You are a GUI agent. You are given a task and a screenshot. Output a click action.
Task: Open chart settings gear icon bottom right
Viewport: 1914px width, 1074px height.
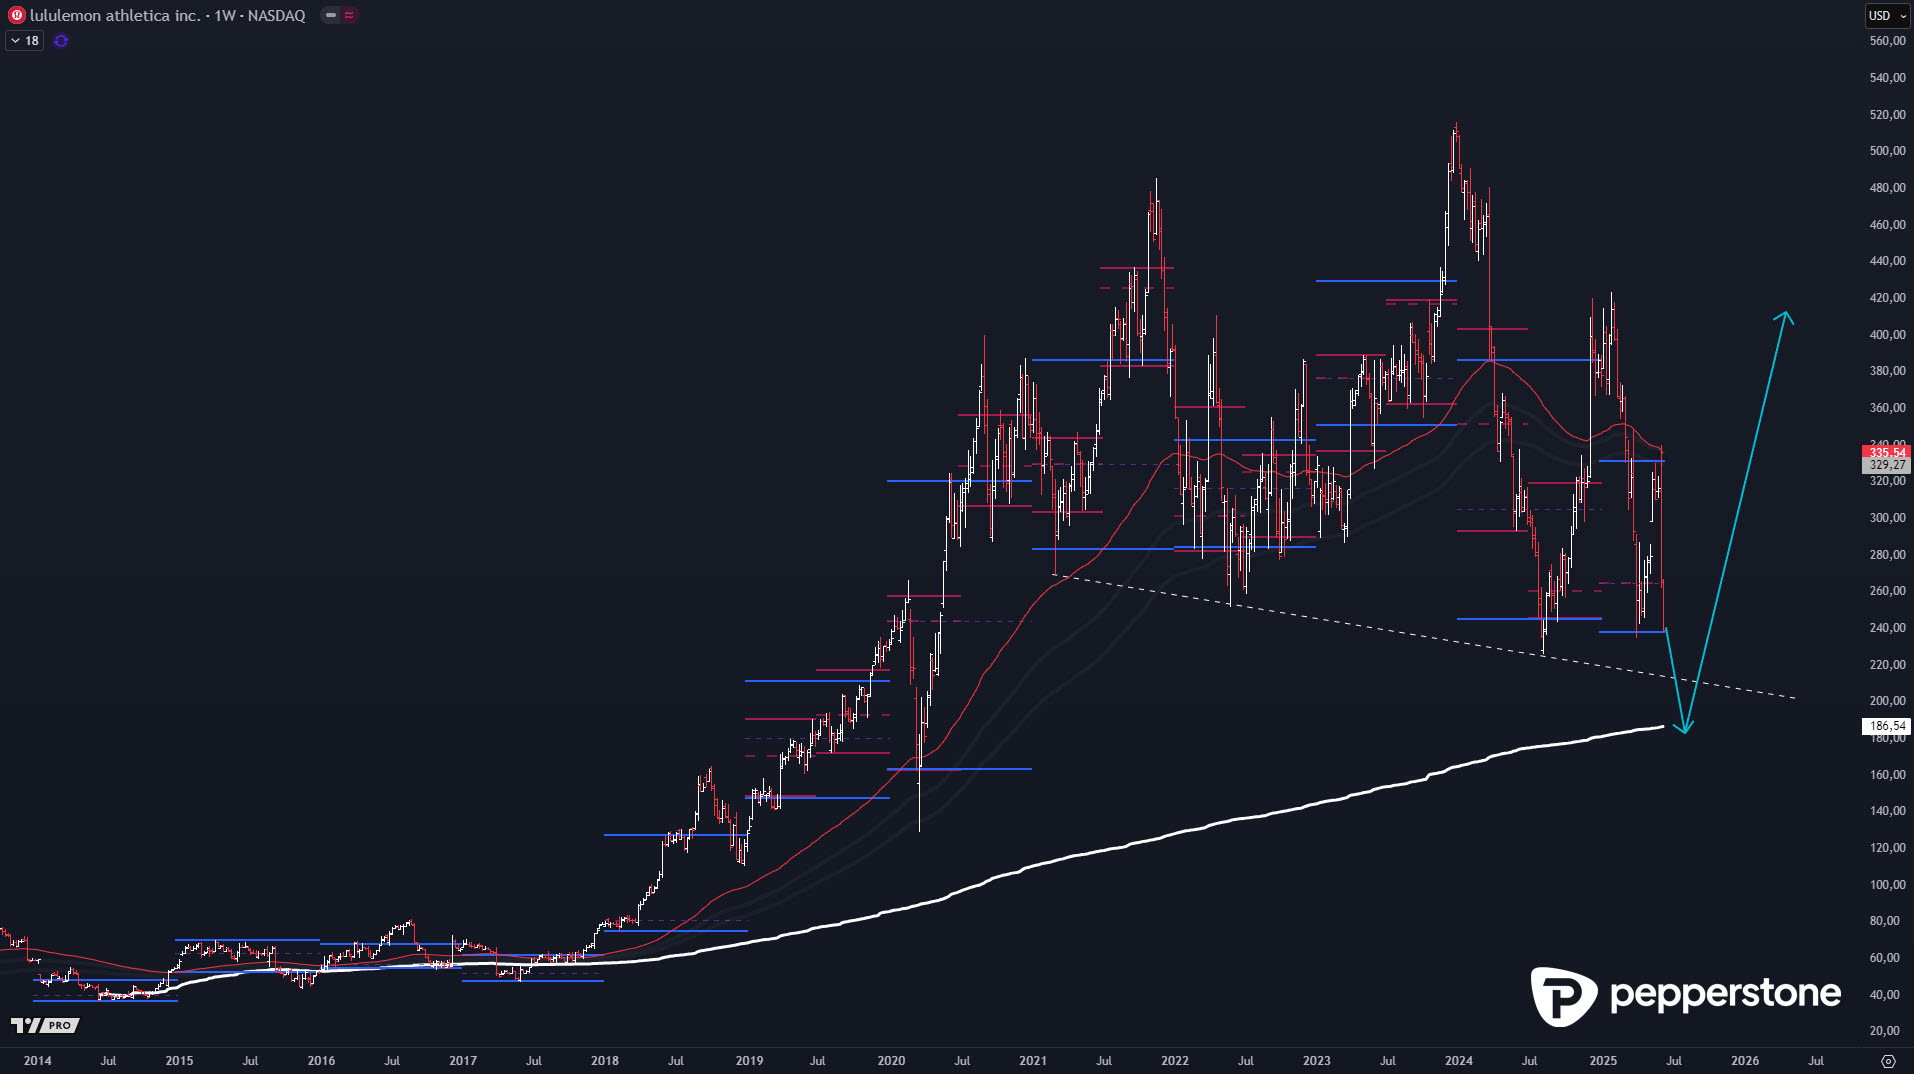pos(1888,1061)
